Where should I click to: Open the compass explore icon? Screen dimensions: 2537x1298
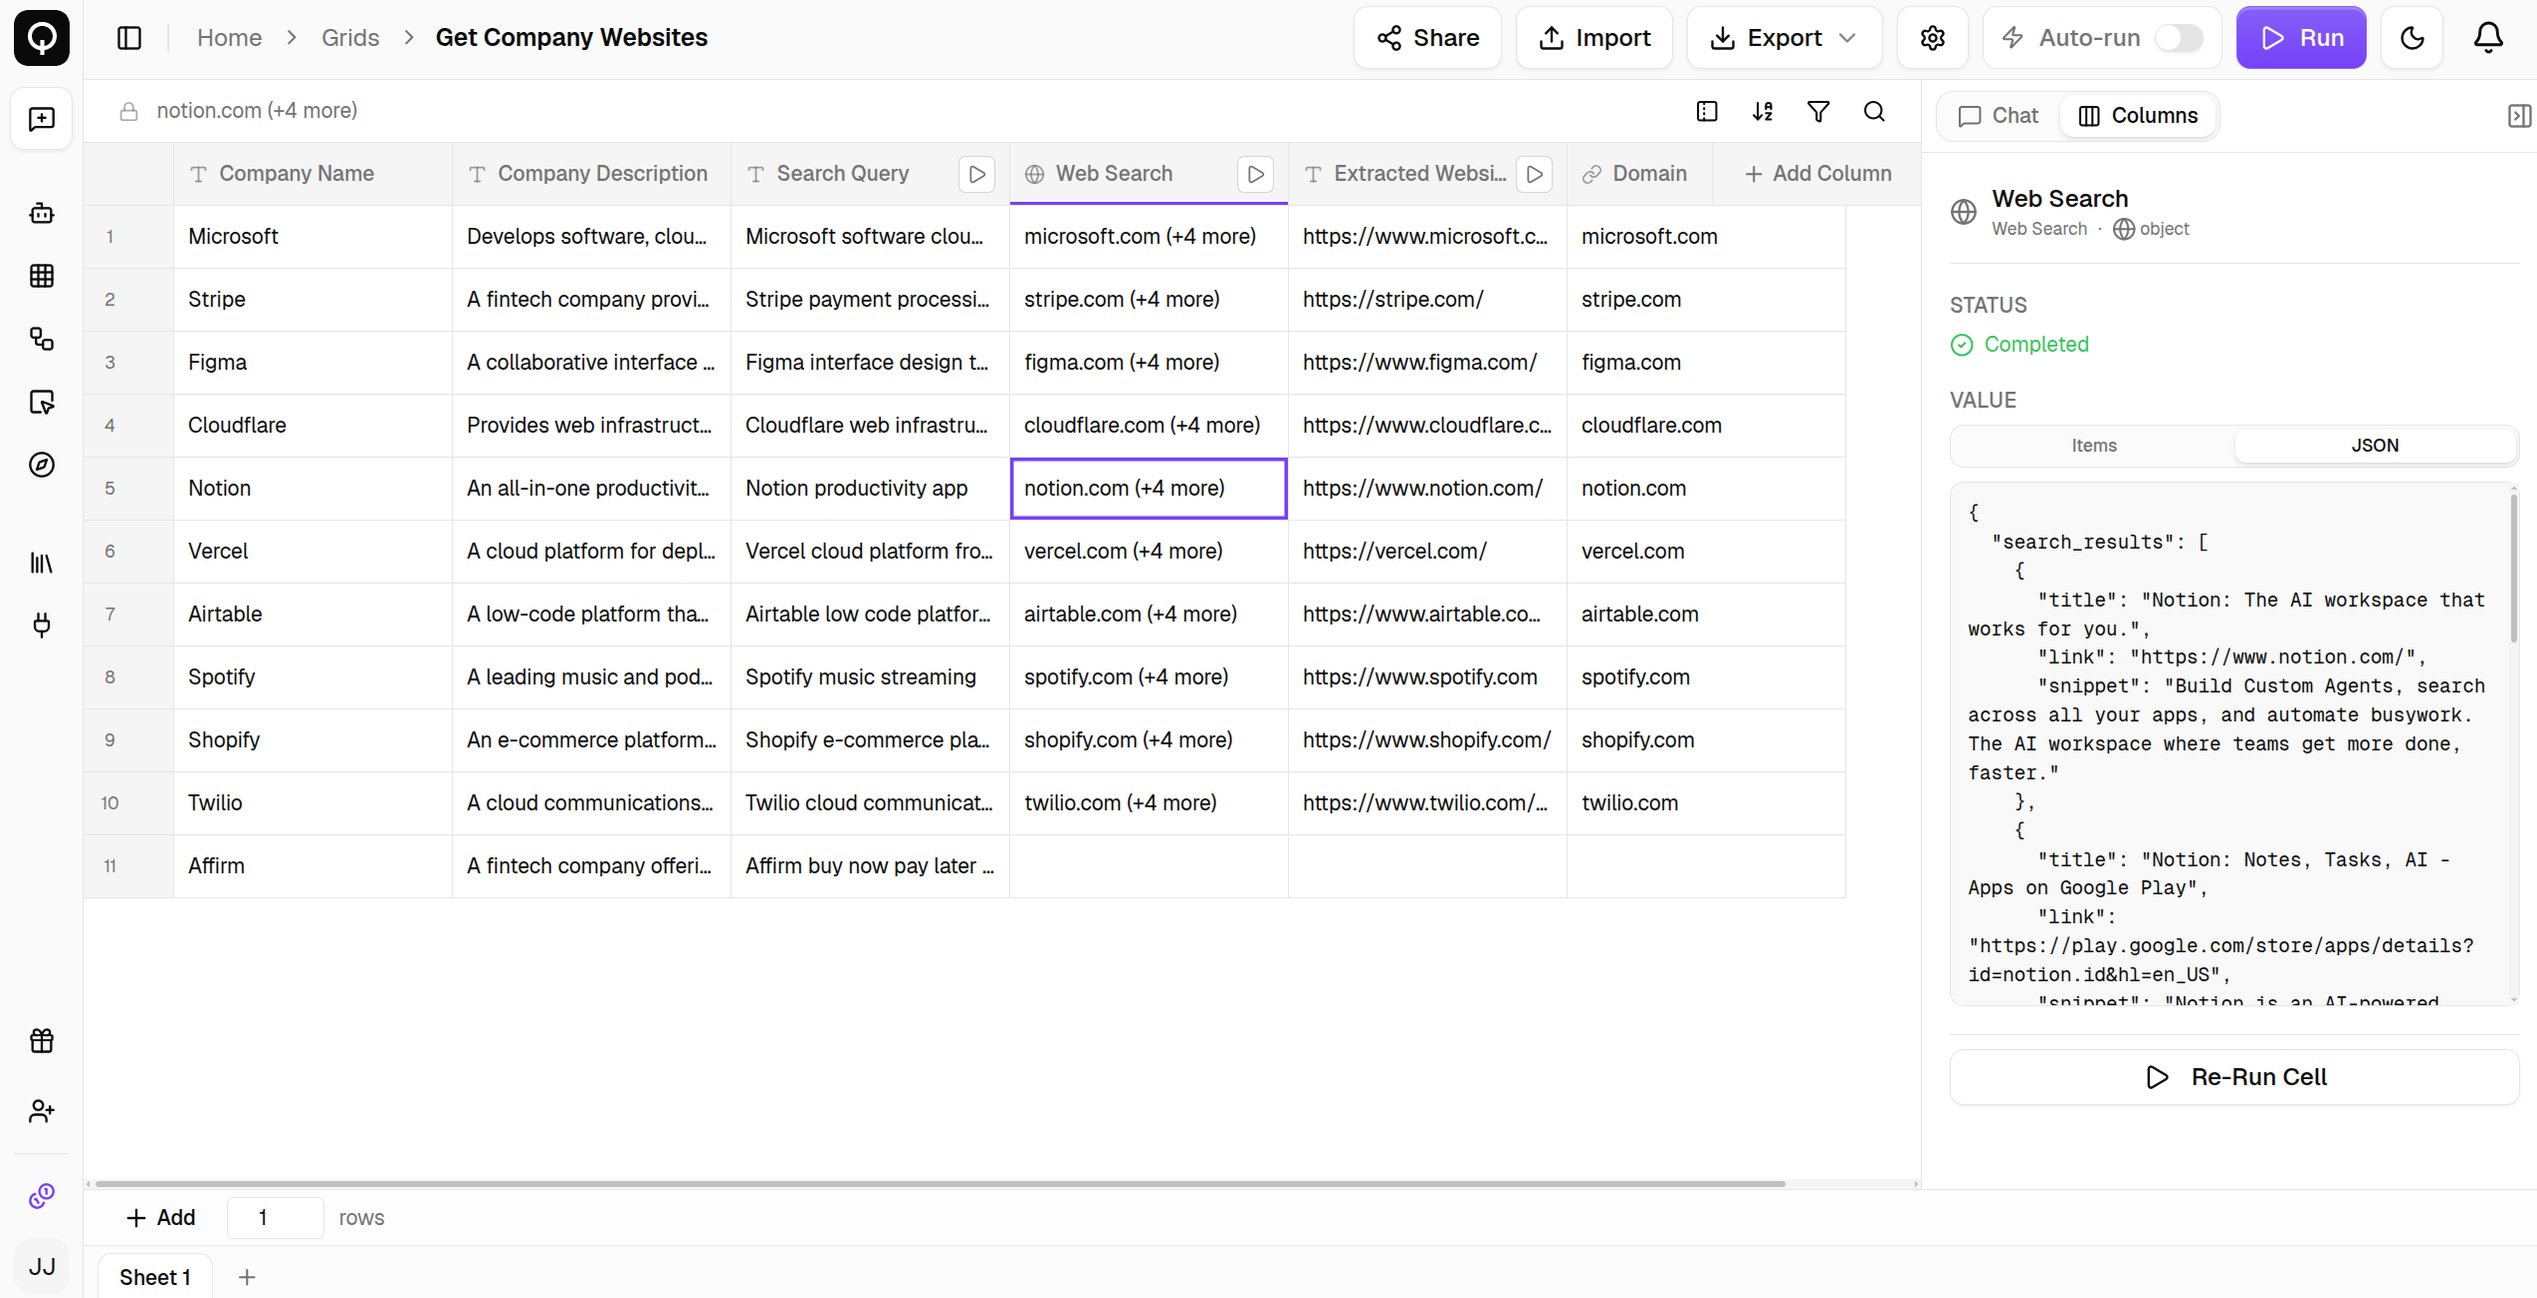click(41, 465)
